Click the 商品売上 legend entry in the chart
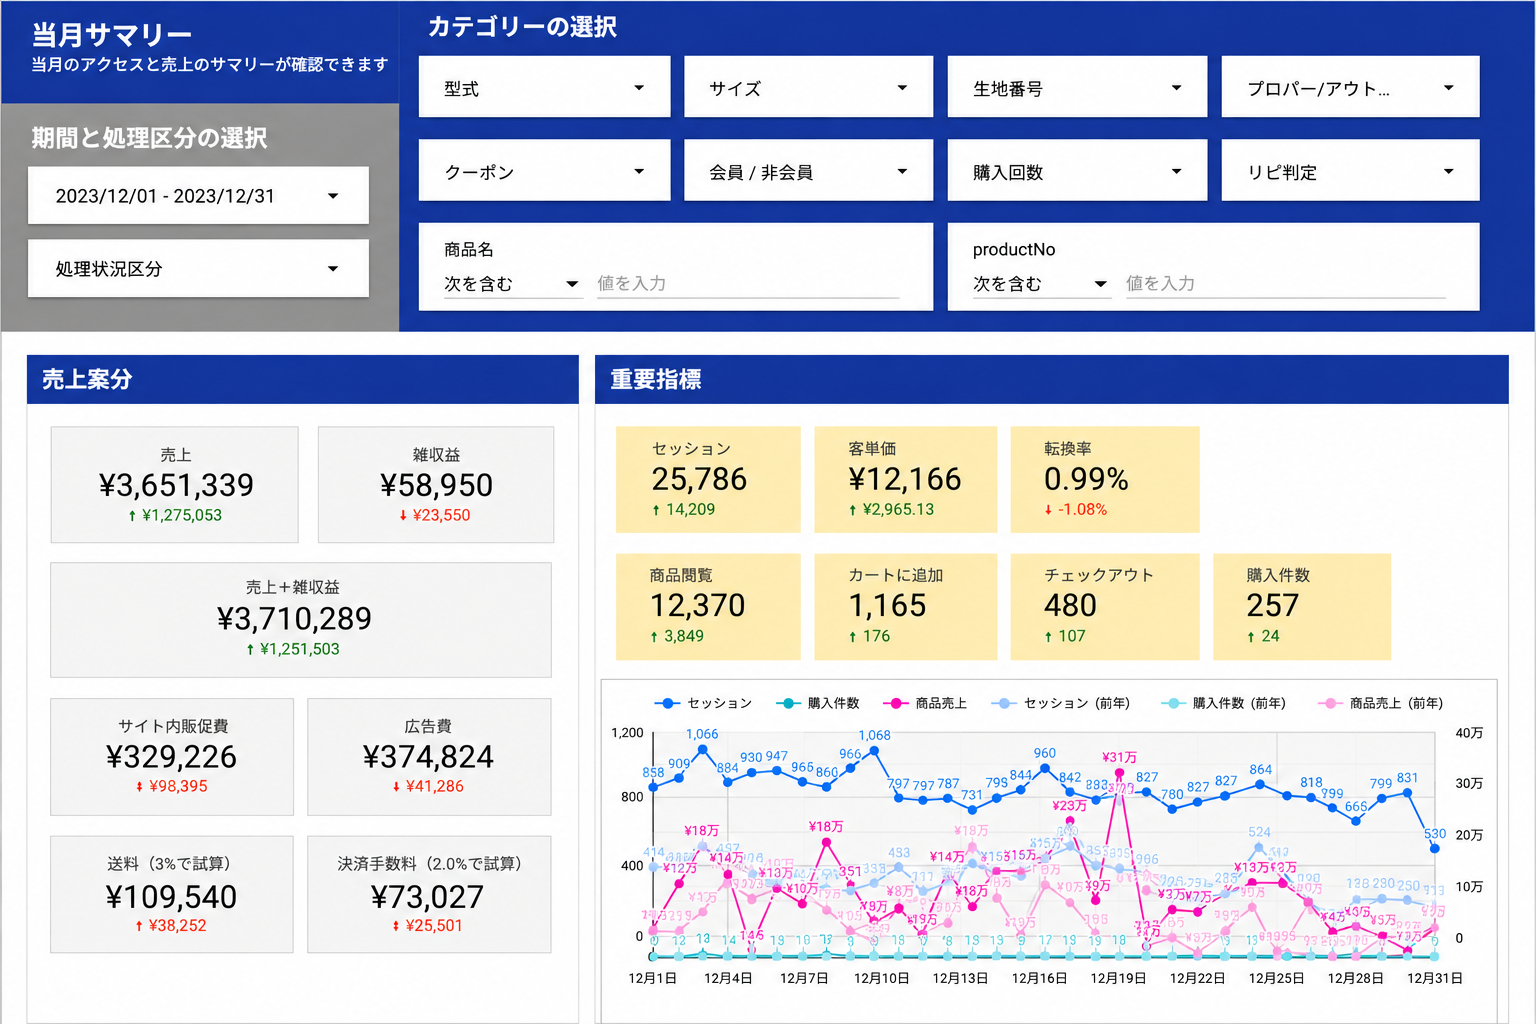1536x1024 pixels. point(925,703)
